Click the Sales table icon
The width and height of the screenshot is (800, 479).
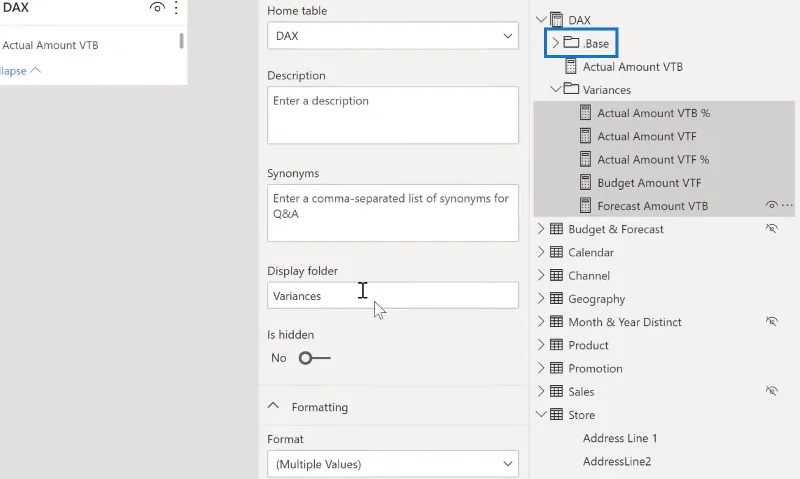tap(556, 391)
